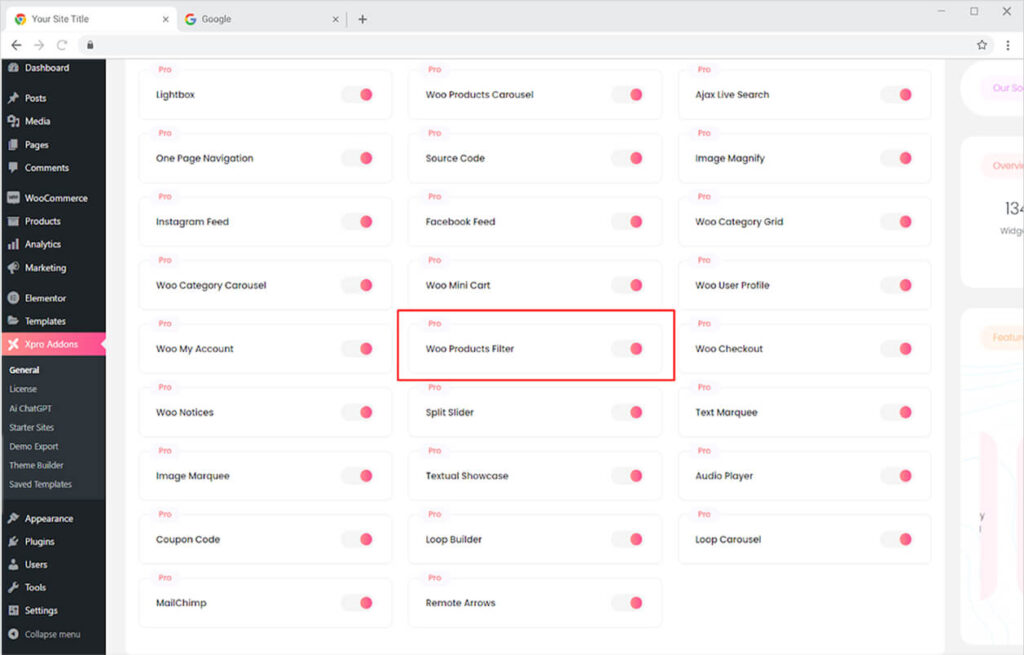Viewport: 1024px width, 655px height.
Task: Toggle the MailChimp widget off
Action: 359,602
